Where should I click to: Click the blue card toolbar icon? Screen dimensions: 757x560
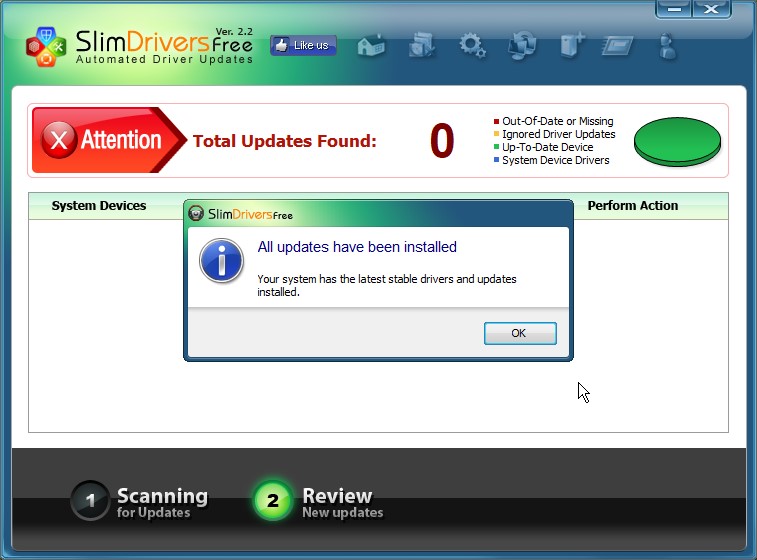617,47
